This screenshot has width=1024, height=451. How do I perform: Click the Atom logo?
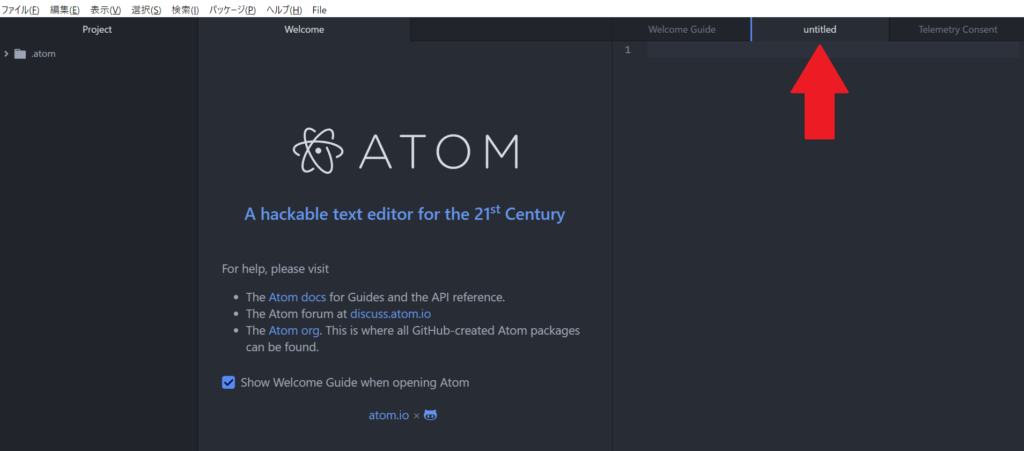[x=406, y=151]
